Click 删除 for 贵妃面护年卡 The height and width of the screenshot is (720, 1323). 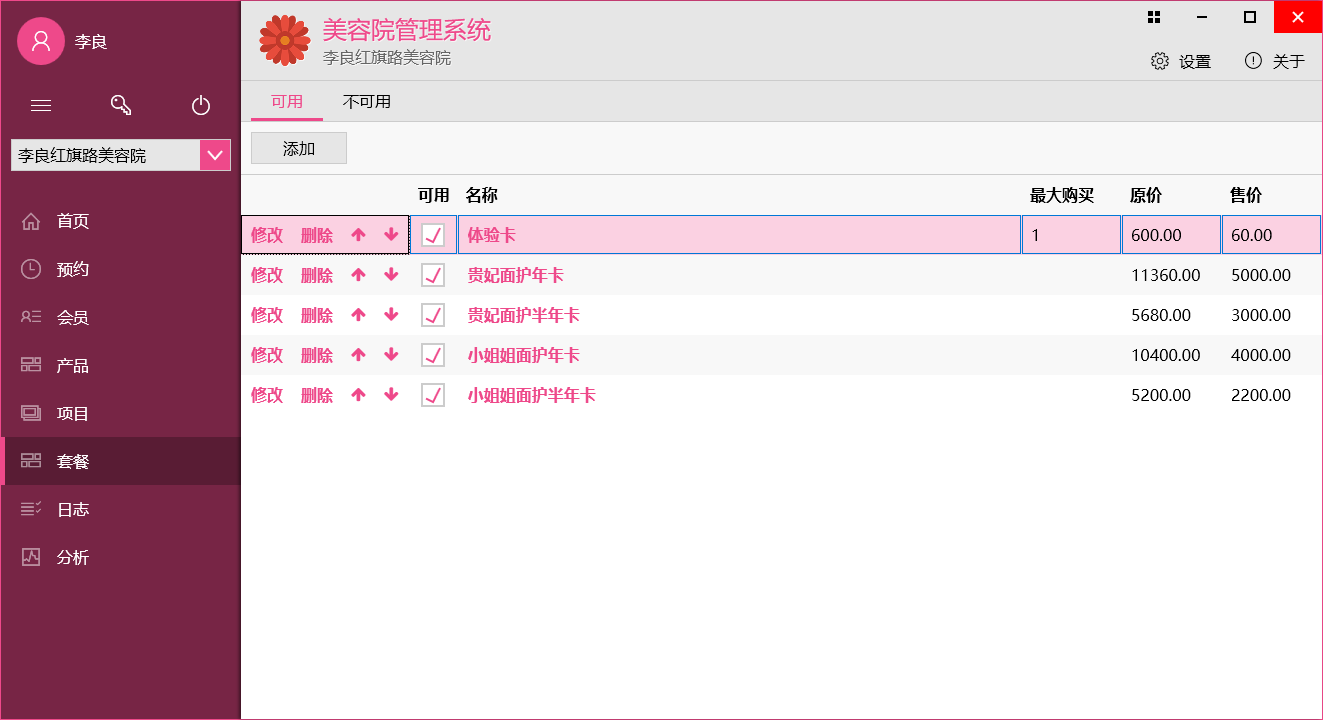[x=317, y=275]
